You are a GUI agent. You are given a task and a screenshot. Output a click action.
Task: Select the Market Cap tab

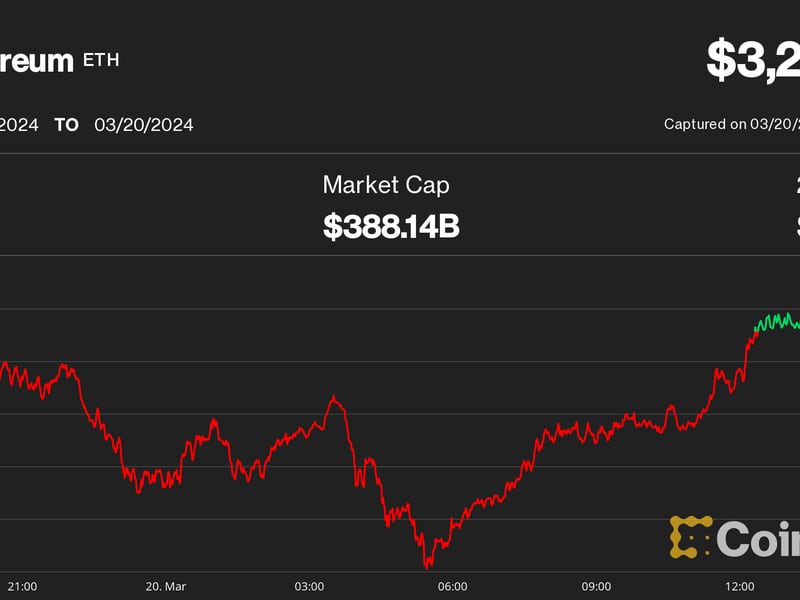[385, 185]
